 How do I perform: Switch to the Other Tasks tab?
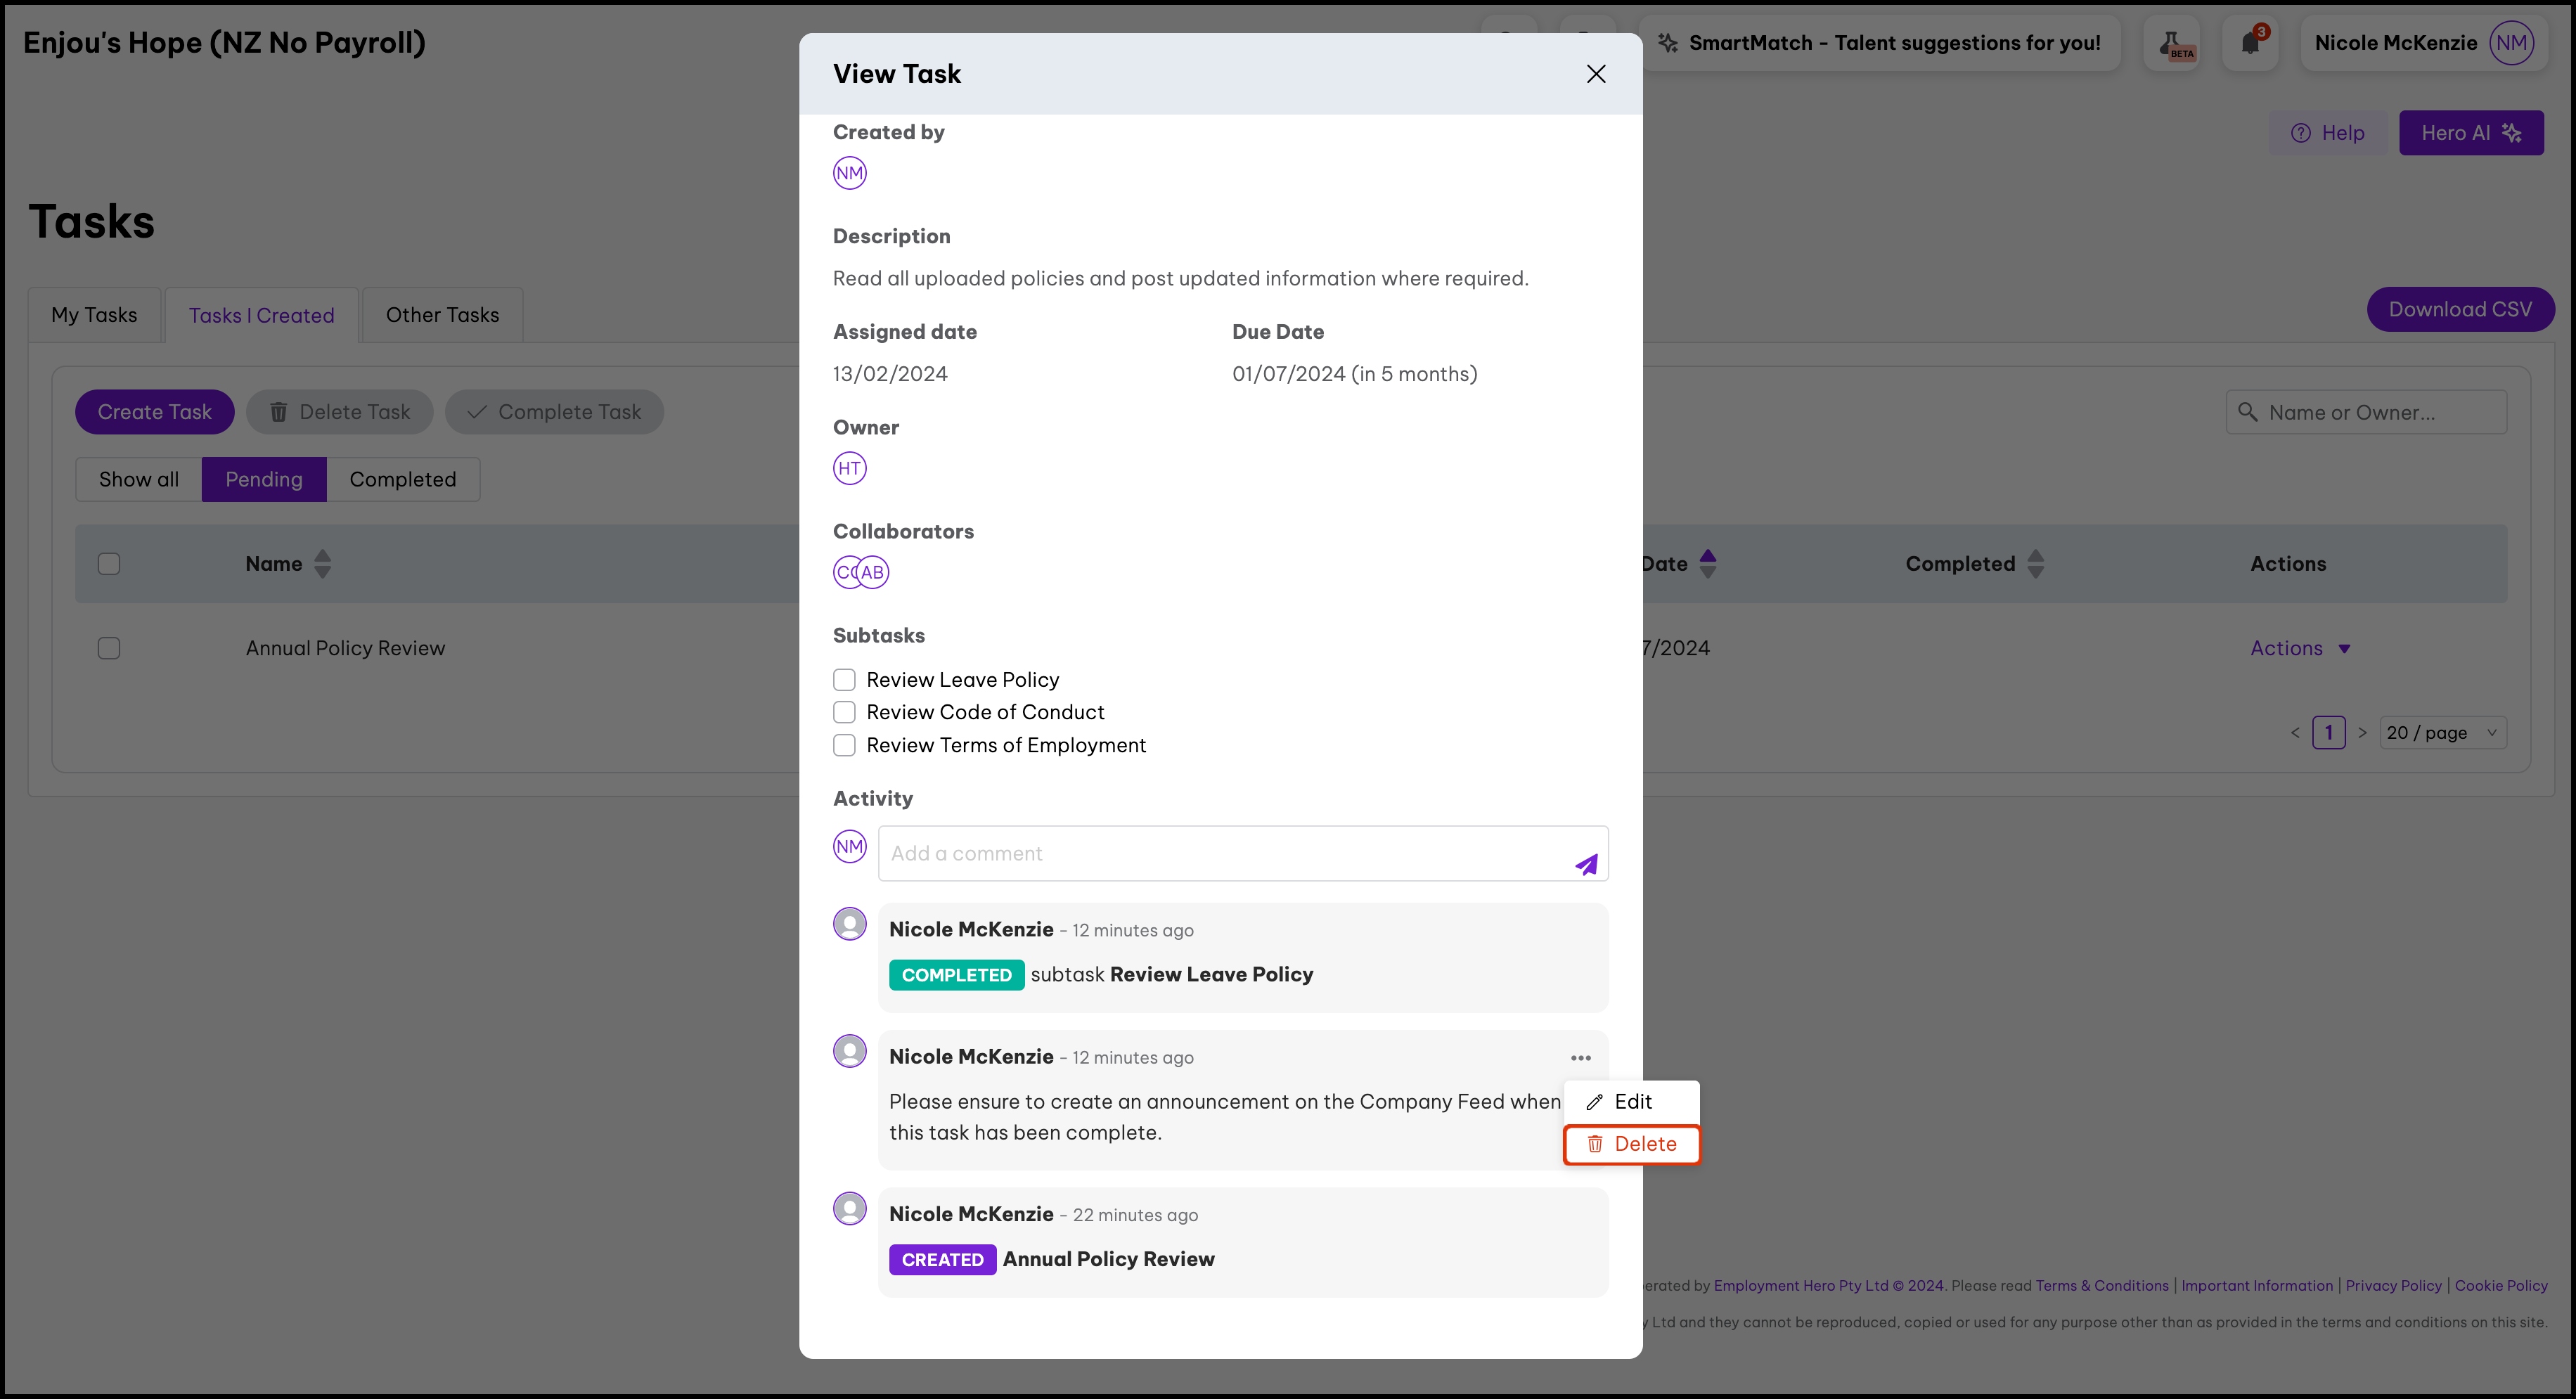click(x=442, y=315)
